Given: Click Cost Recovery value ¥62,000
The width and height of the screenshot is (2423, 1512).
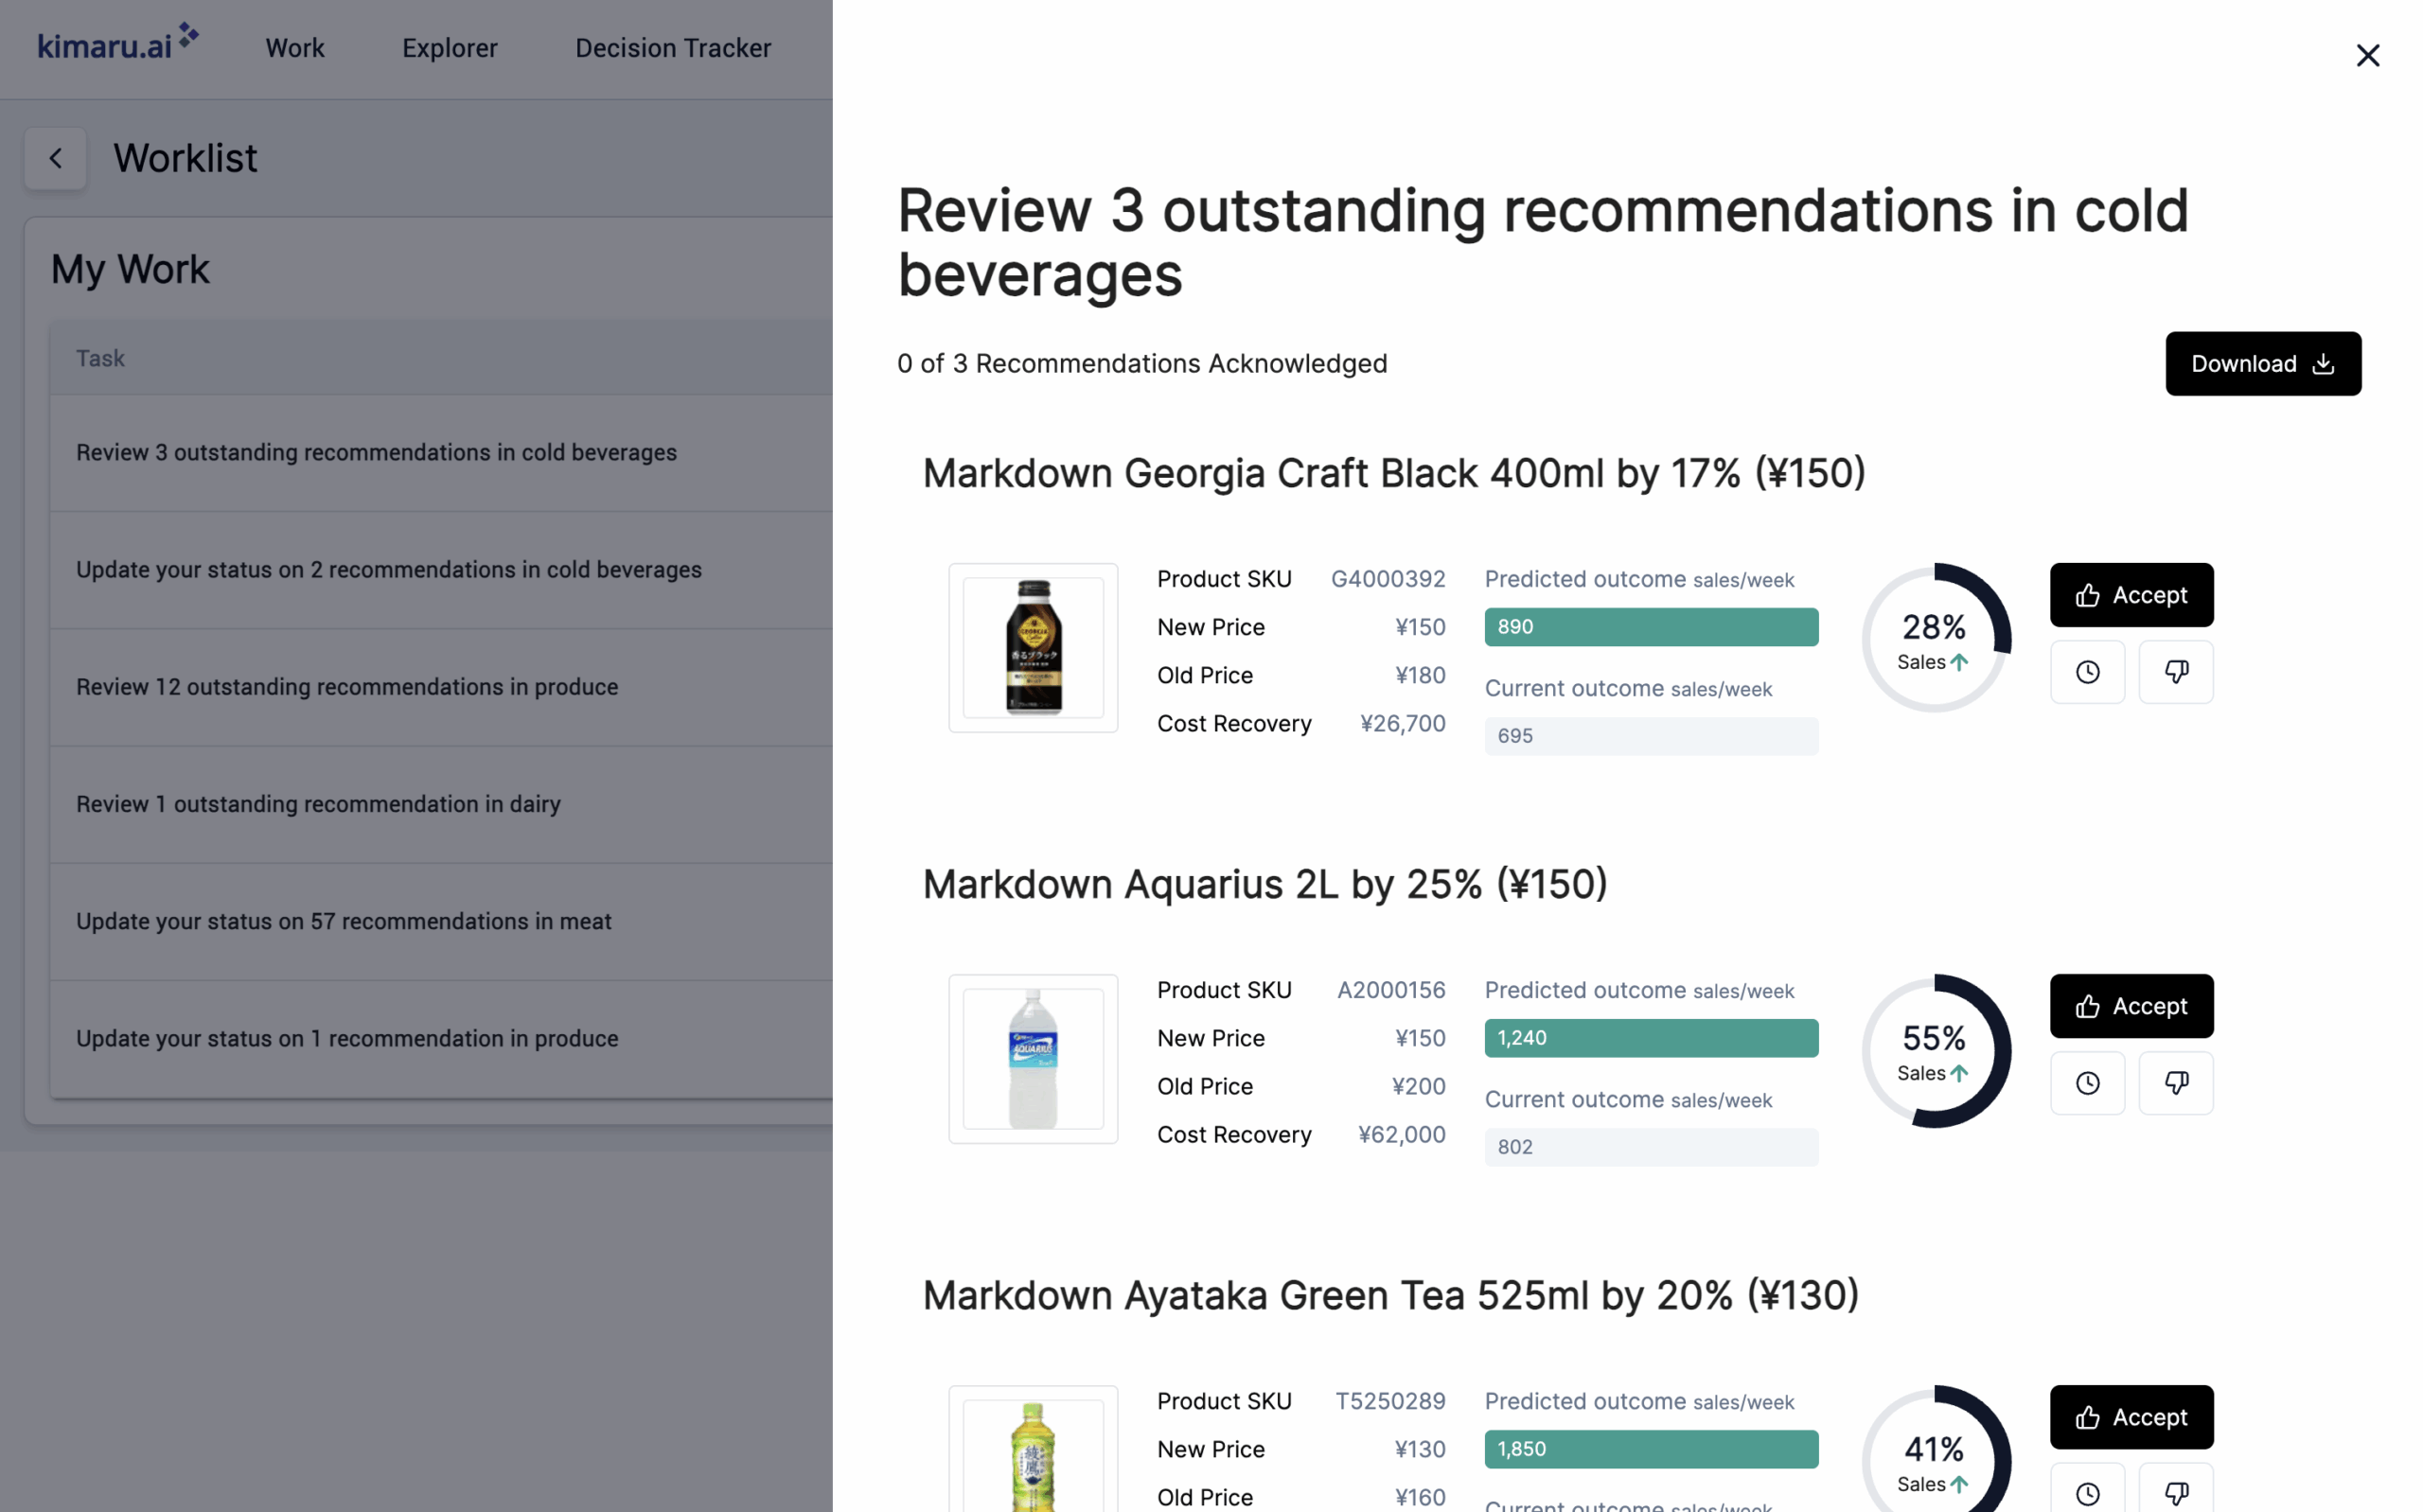Looking at the screenshot, I should point(1401,1135).
